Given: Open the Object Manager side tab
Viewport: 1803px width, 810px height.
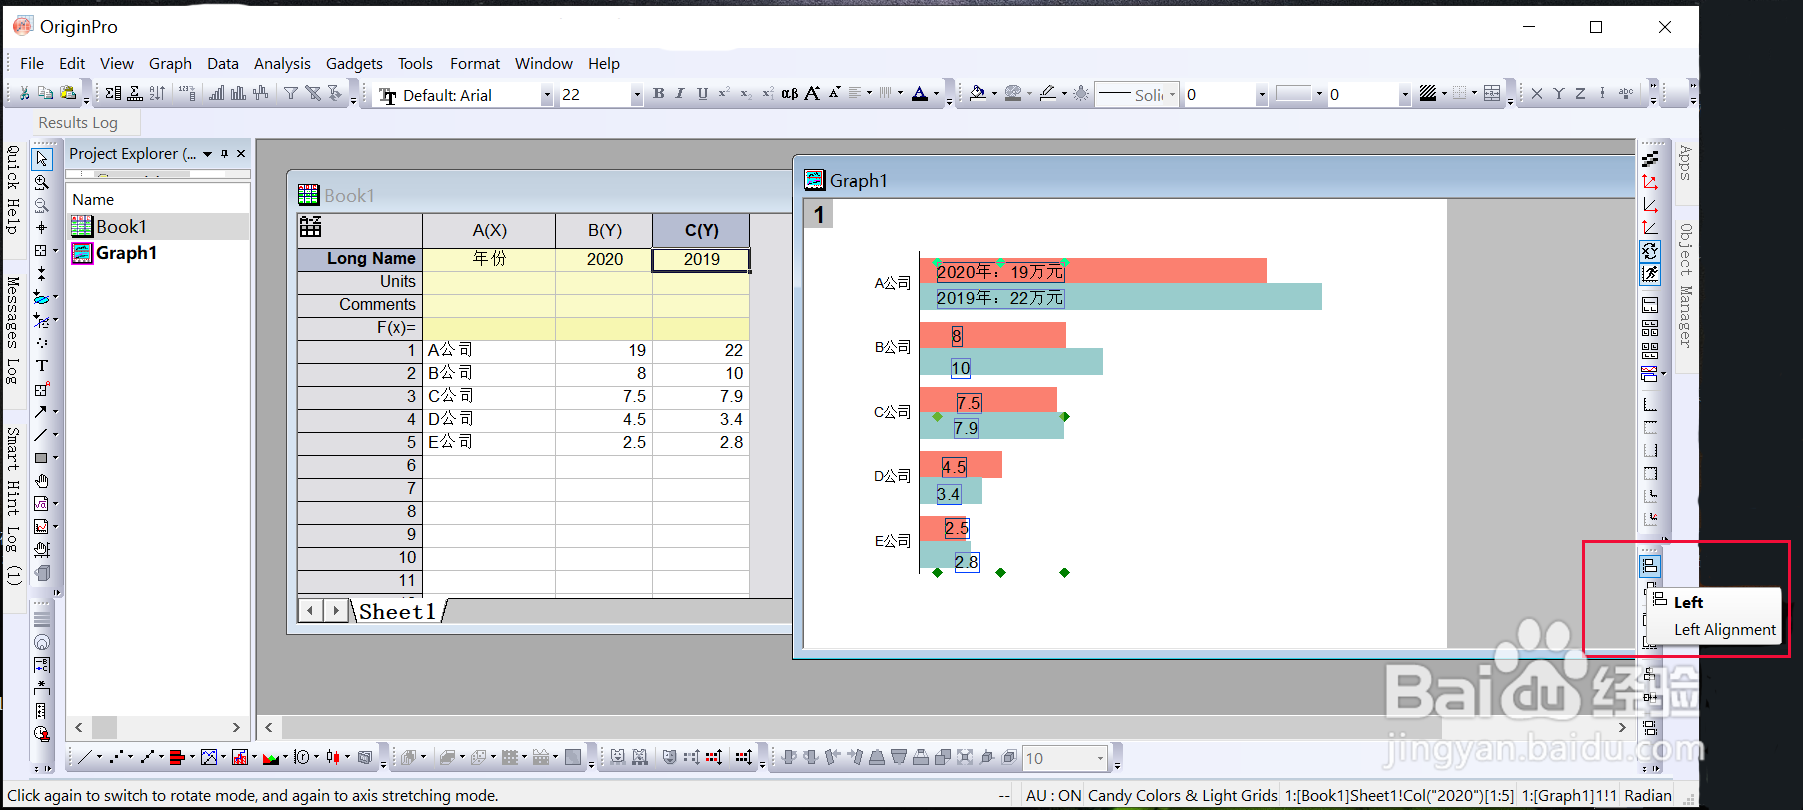Looking at the screenshot, I should click(1685, 286).
